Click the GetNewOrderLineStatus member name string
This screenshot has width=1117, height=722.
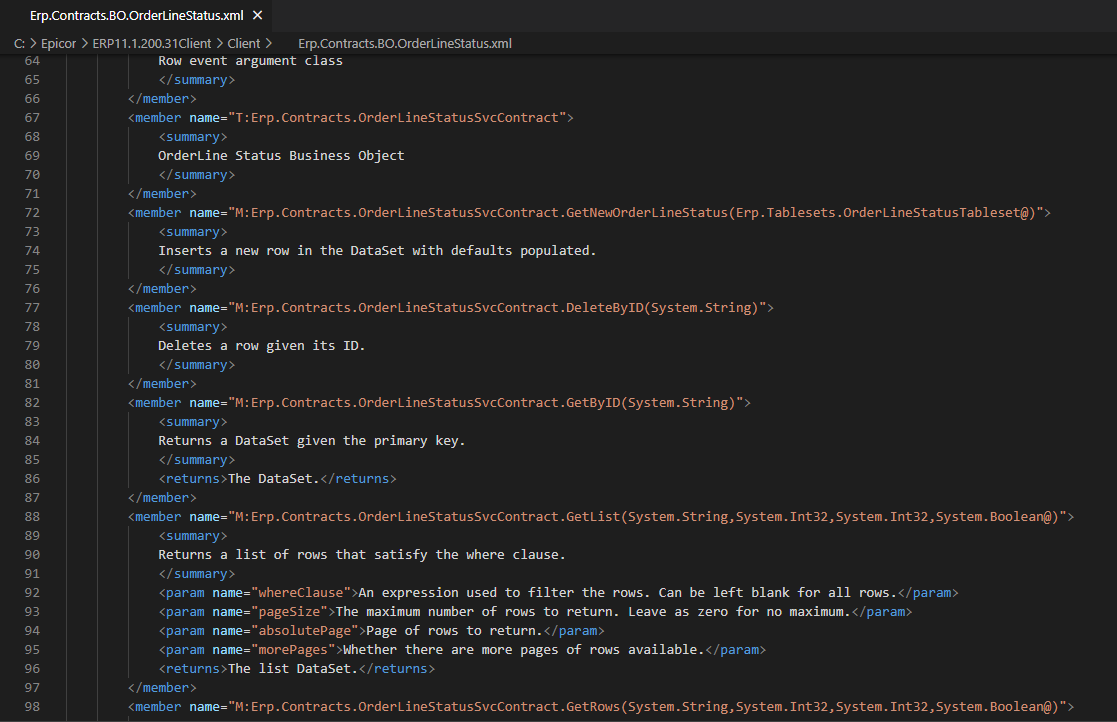pyautogui.click(x=635, y=212)
